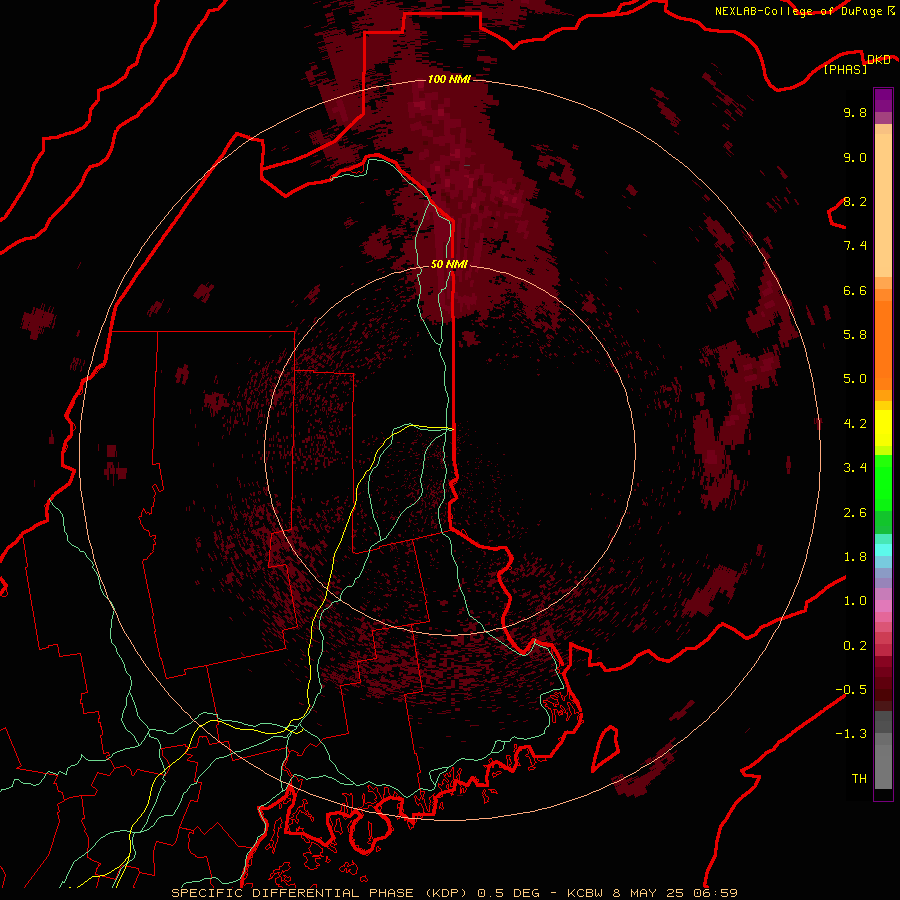The width and height of the screenshot is (900, 900).
Task: Click the 7.4 value on the color scale
Action: coord(855,246)
